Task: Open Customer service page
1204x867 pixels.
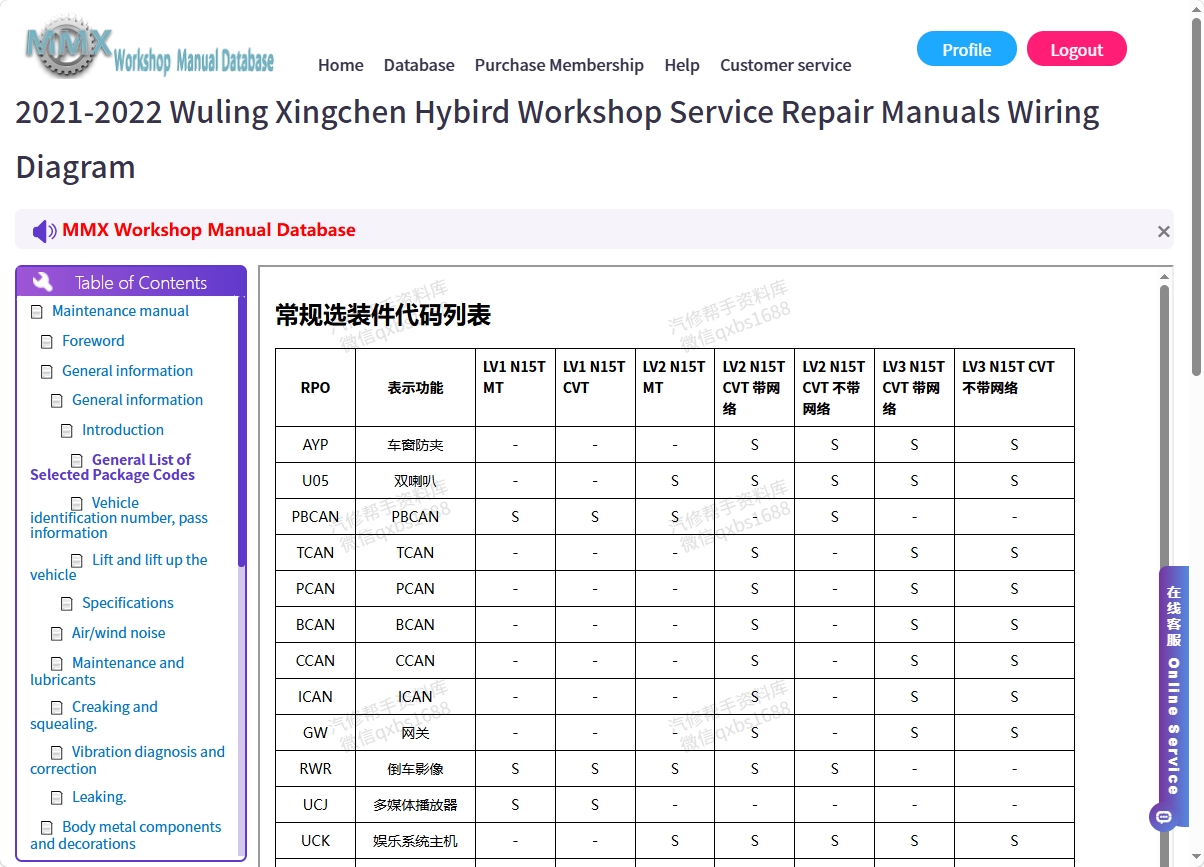Action: 786,65
